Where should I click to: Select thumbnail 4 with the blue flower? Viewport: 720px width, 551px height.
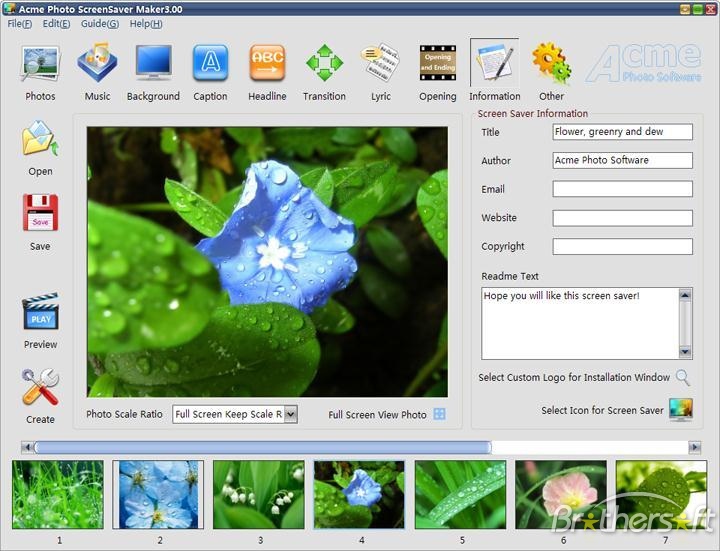[x=359, y=495]
